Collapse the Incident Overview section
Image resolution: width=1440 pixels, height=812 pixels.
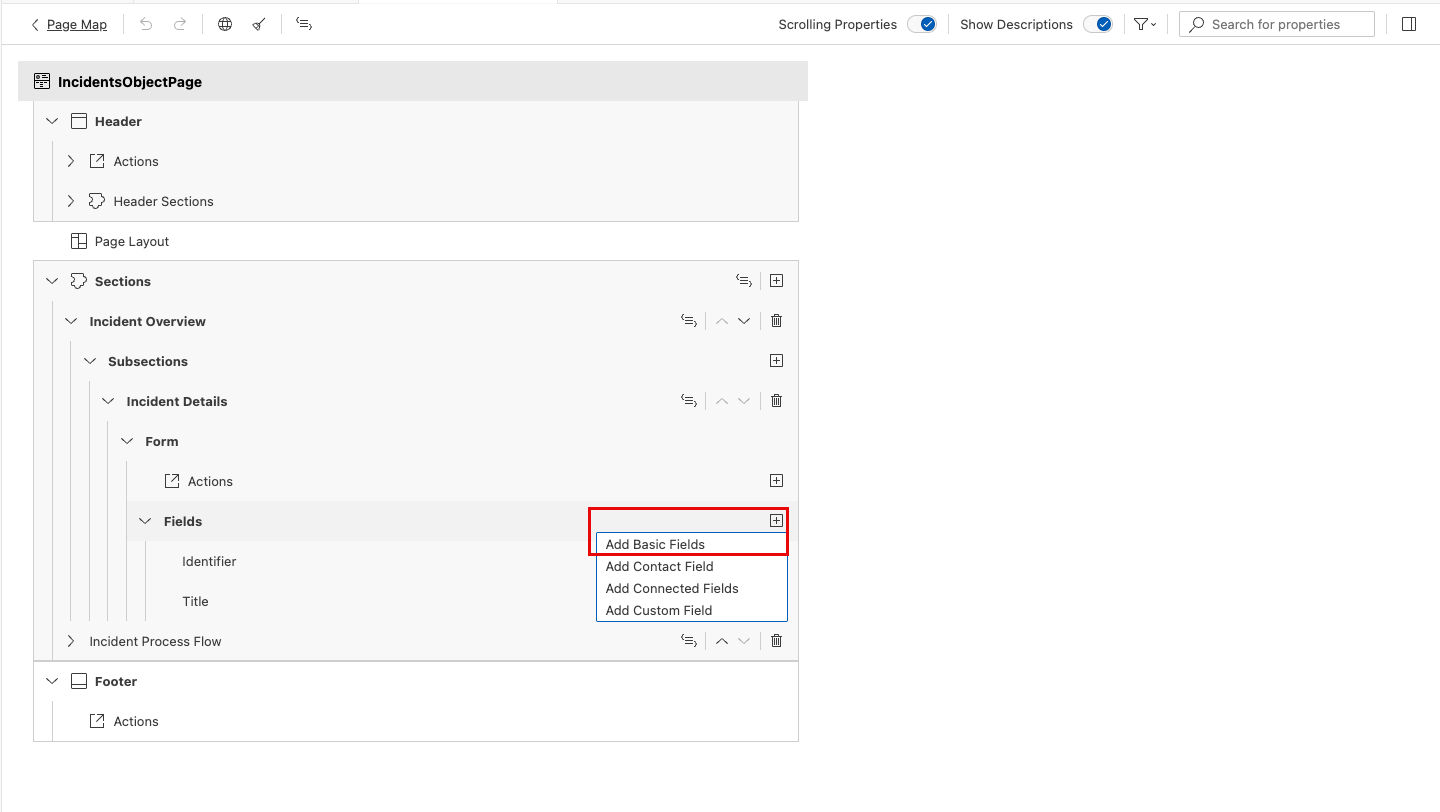(x=71, y=321)
